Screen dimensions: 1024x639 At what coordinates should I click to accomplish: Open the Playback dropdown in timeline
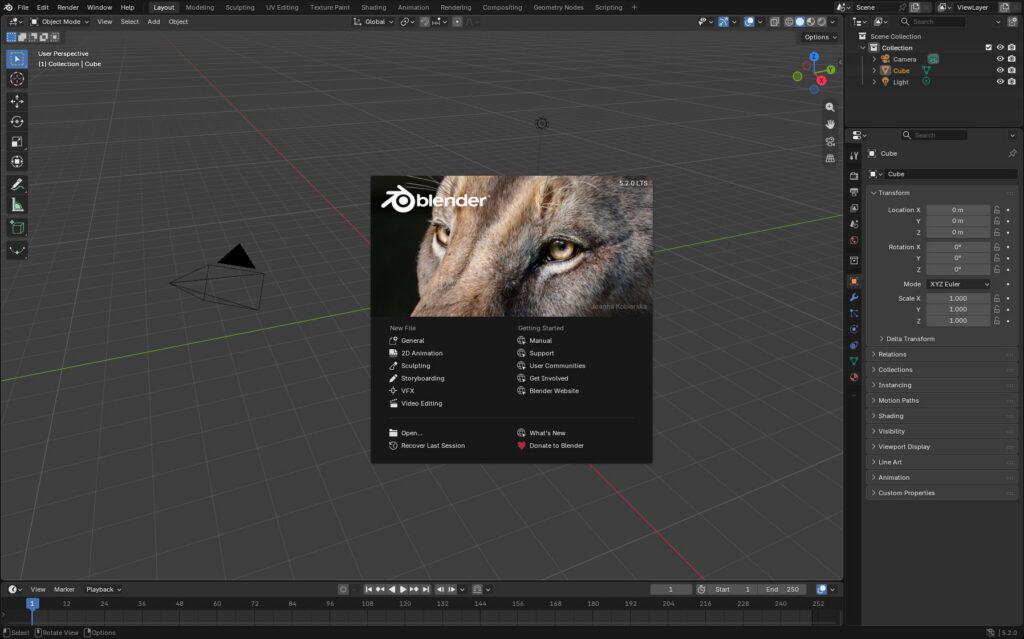[x=103, y=589]
